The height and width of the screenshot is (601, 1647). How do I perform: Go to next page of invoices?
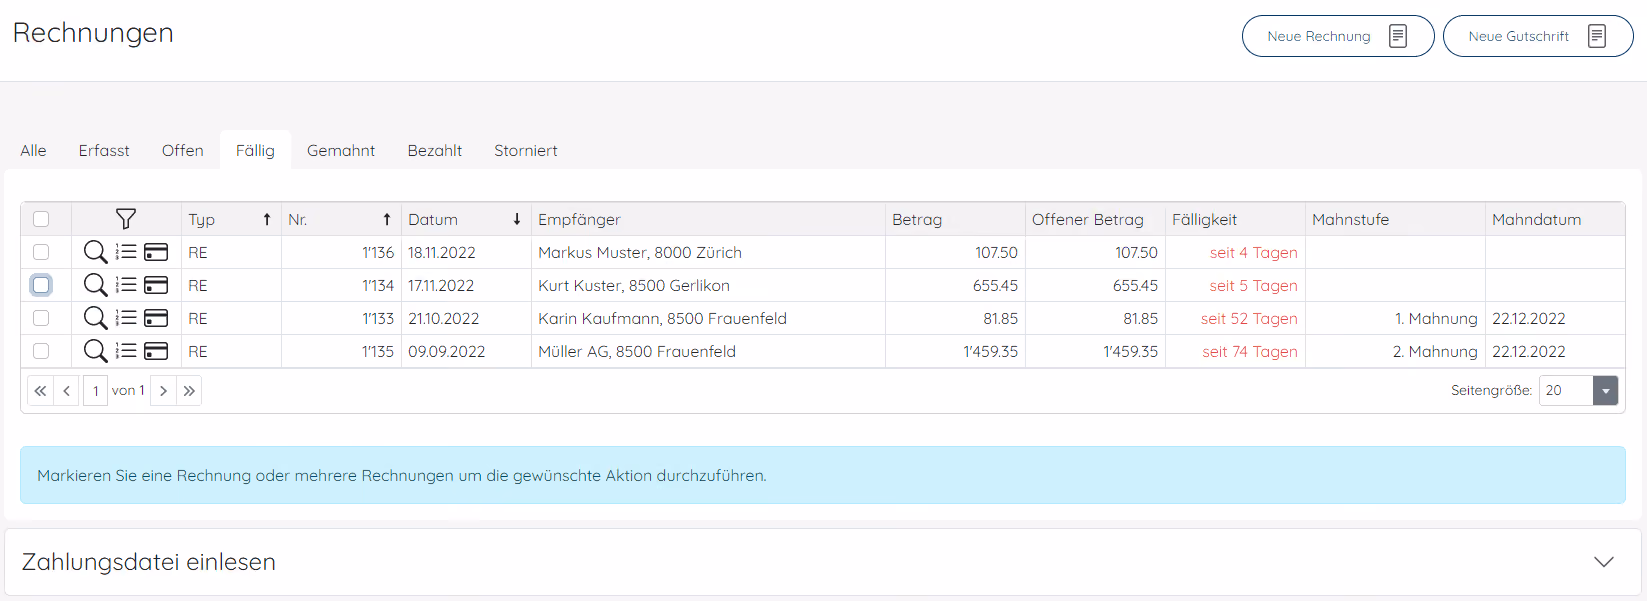coord(163,391)
